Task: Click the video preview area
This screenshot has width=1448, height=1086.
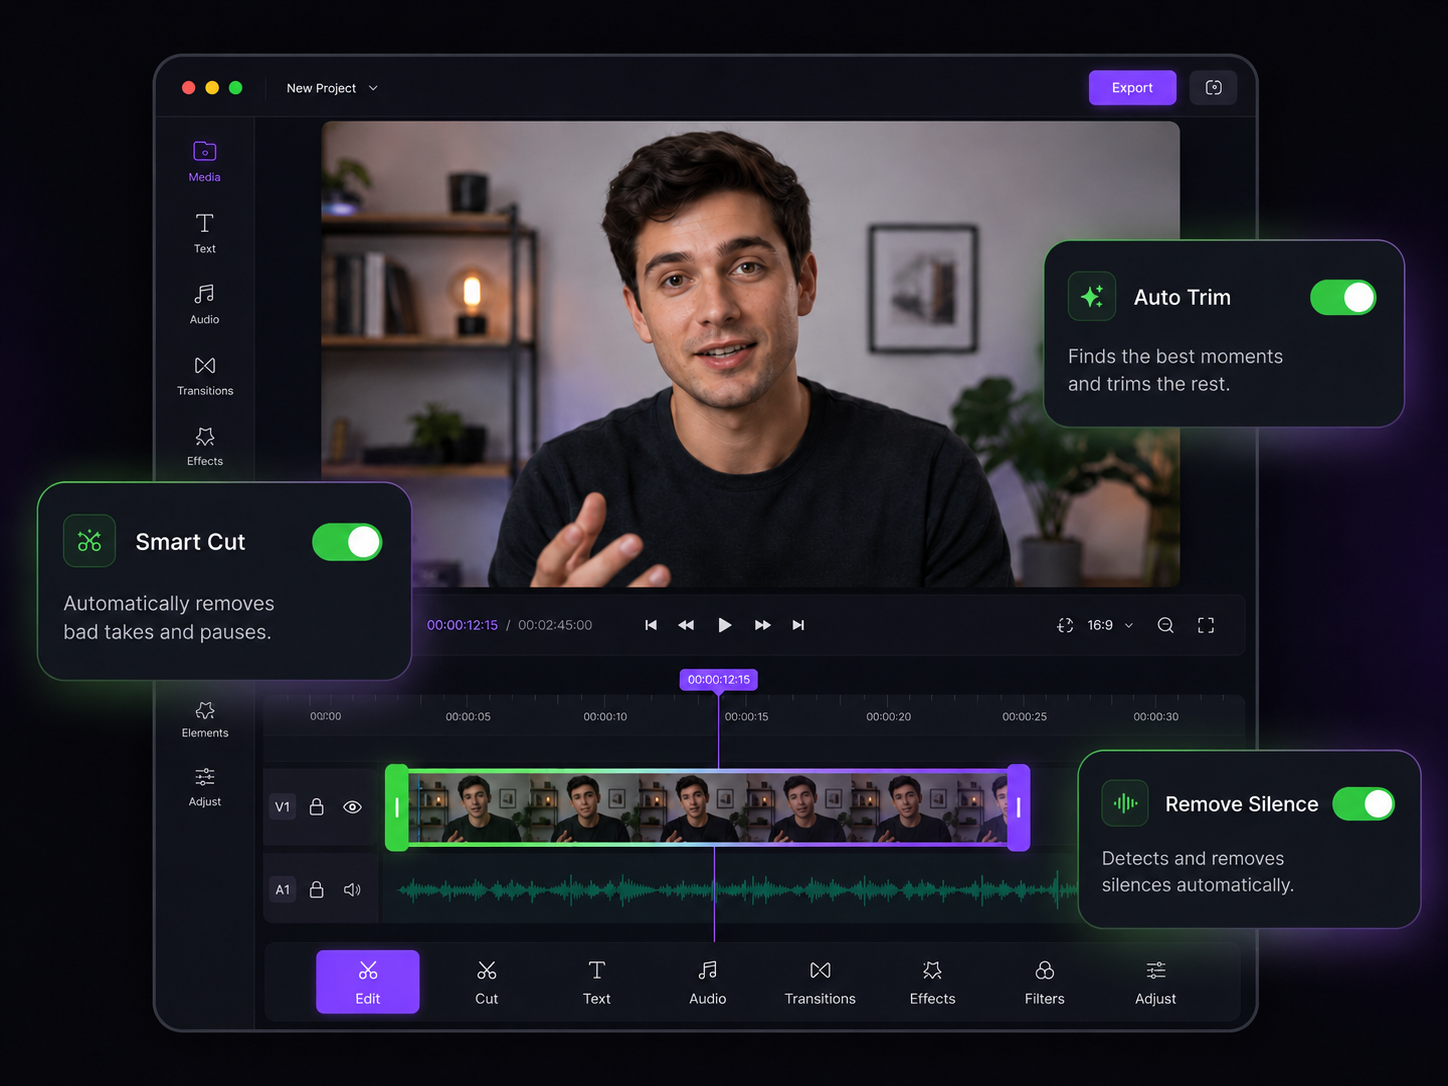Action: coord(750,354)
